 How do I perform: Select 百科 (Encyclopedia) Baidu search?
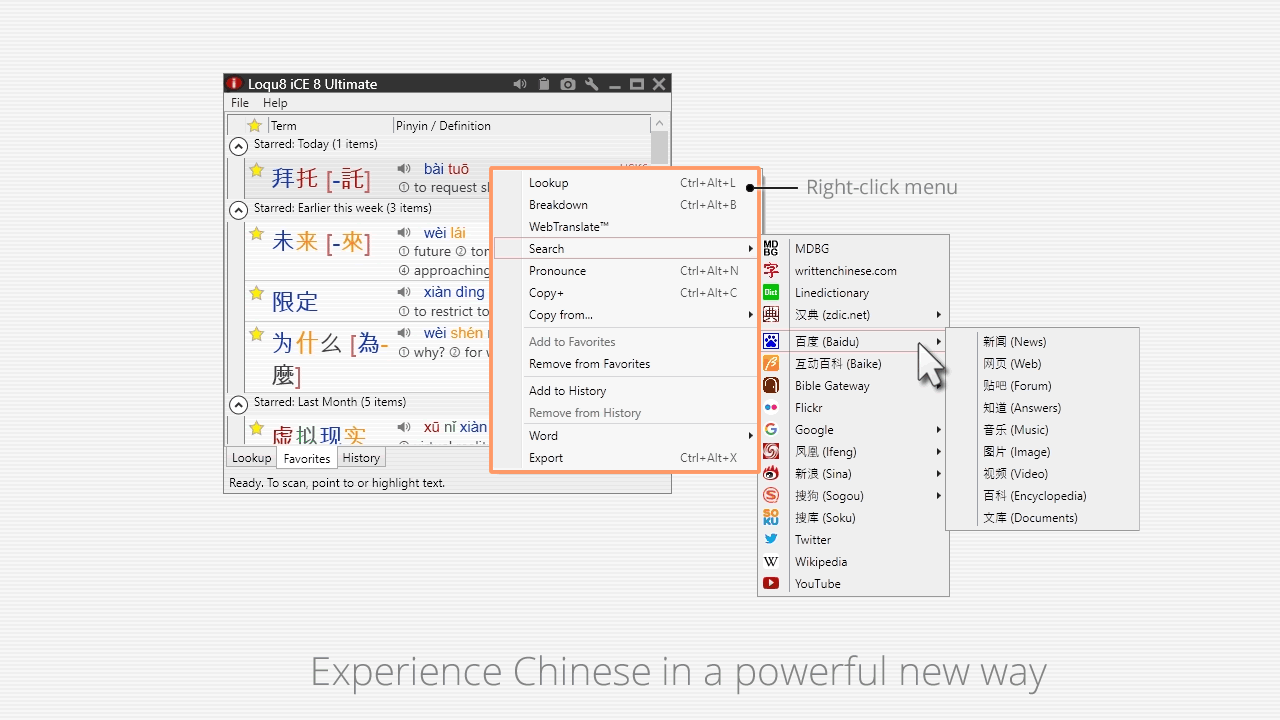click(1042, 496)
